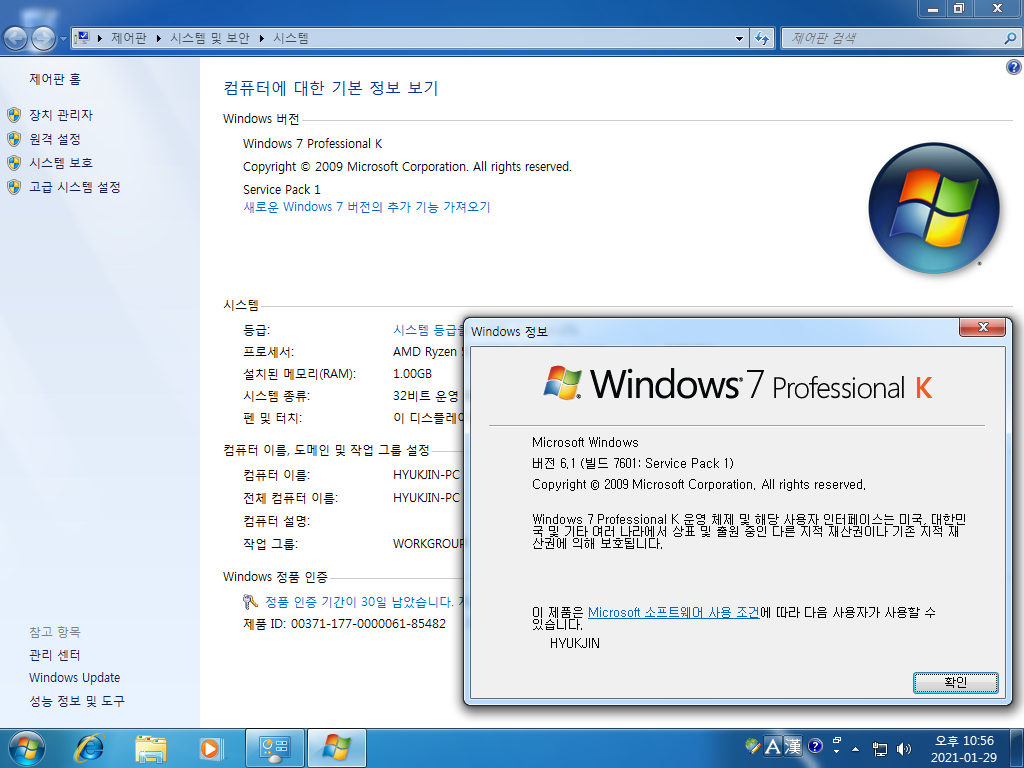The image size is (1024, 768).
Task: Click 버전 6.1 (빌드 7601: Service Pack 1) text
Action: tap(633, 463)
